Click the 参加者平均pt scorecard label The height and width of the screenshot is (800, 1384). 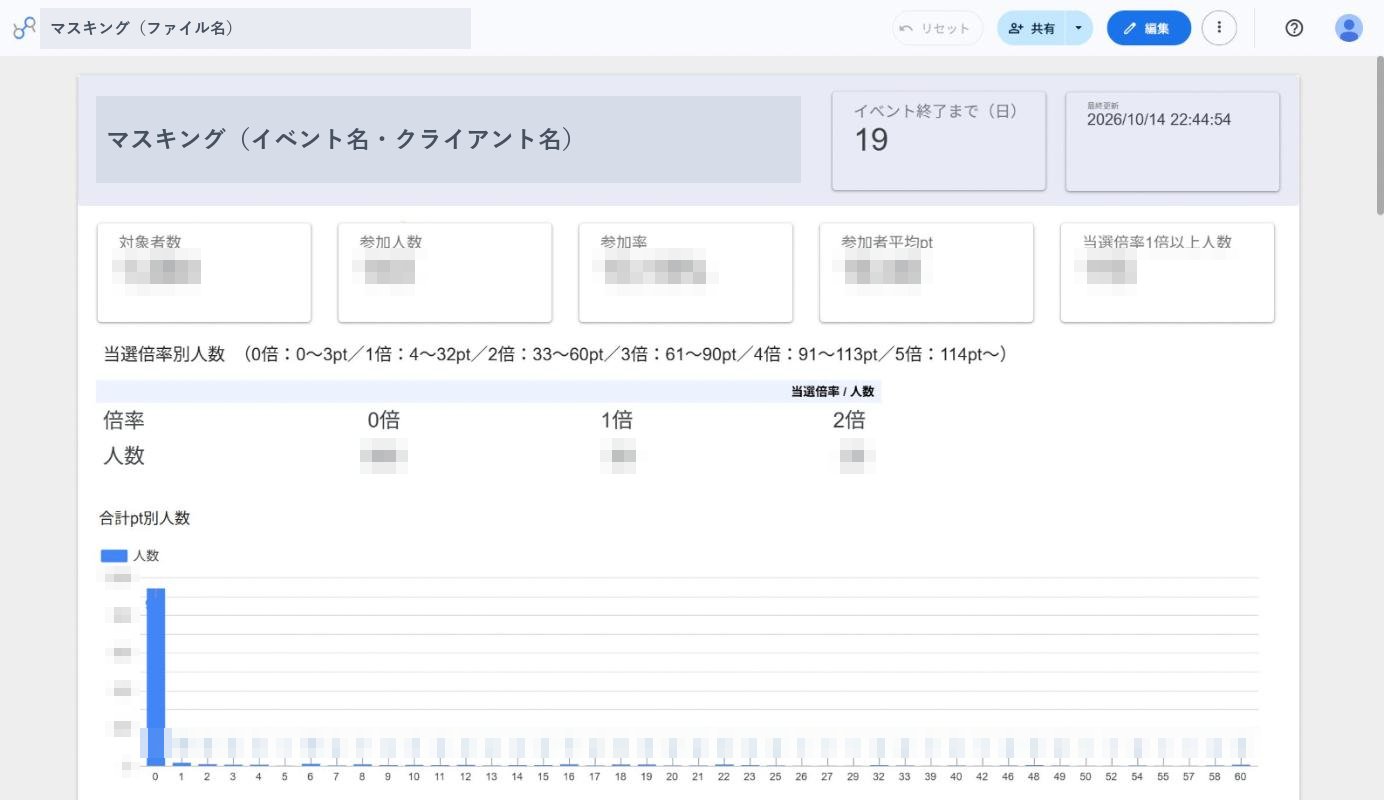(888, 242)
